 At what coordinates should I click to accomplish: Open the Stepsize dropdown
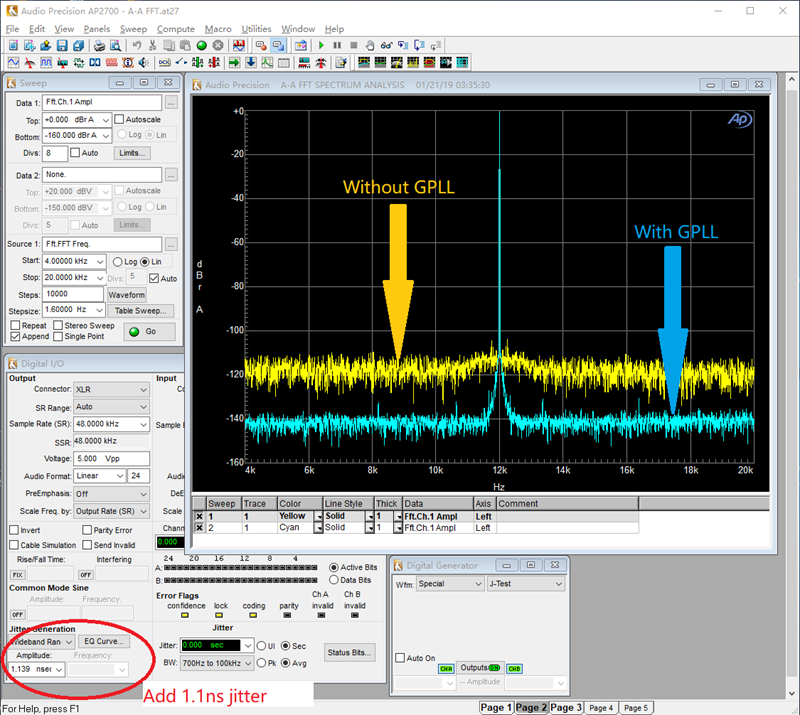click(x=99, y=309)
